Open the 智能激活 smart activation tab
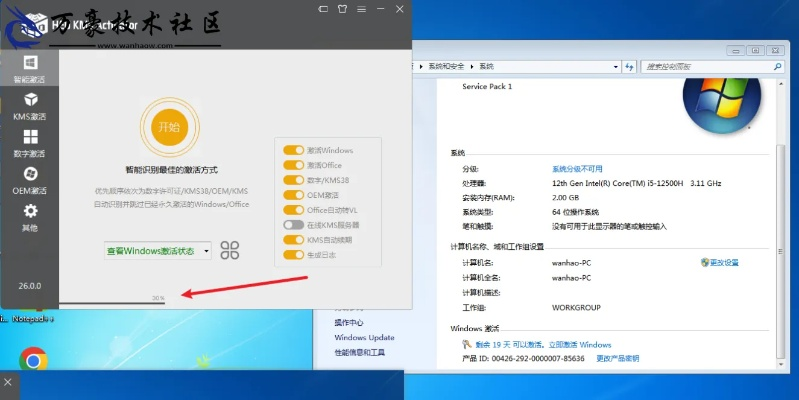 30,68
